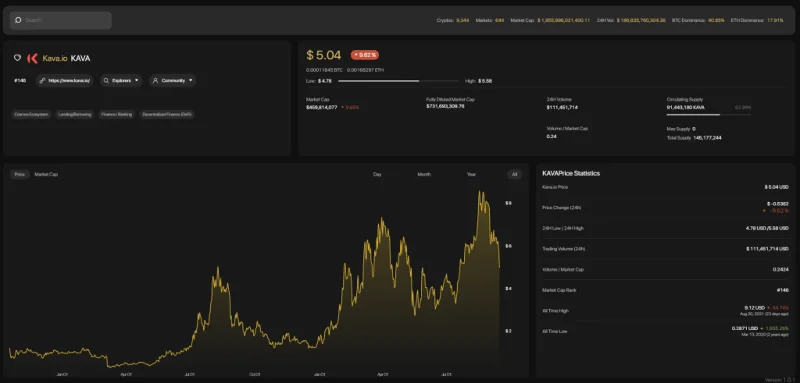Click the 24H Low / 24H High value
Screen dimensions: 800x383
click(767, 228)
